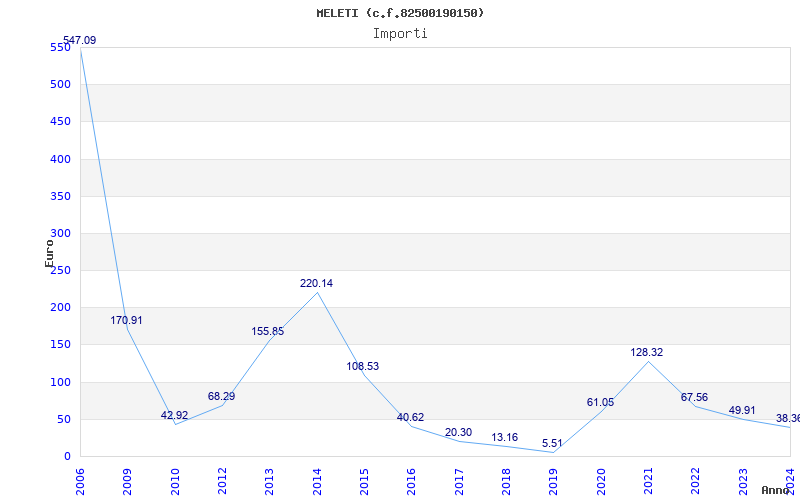The height and width of the screenshot is (500, 800).
Task: Click the 220.14 peak data label
Action: pos(316,283)
